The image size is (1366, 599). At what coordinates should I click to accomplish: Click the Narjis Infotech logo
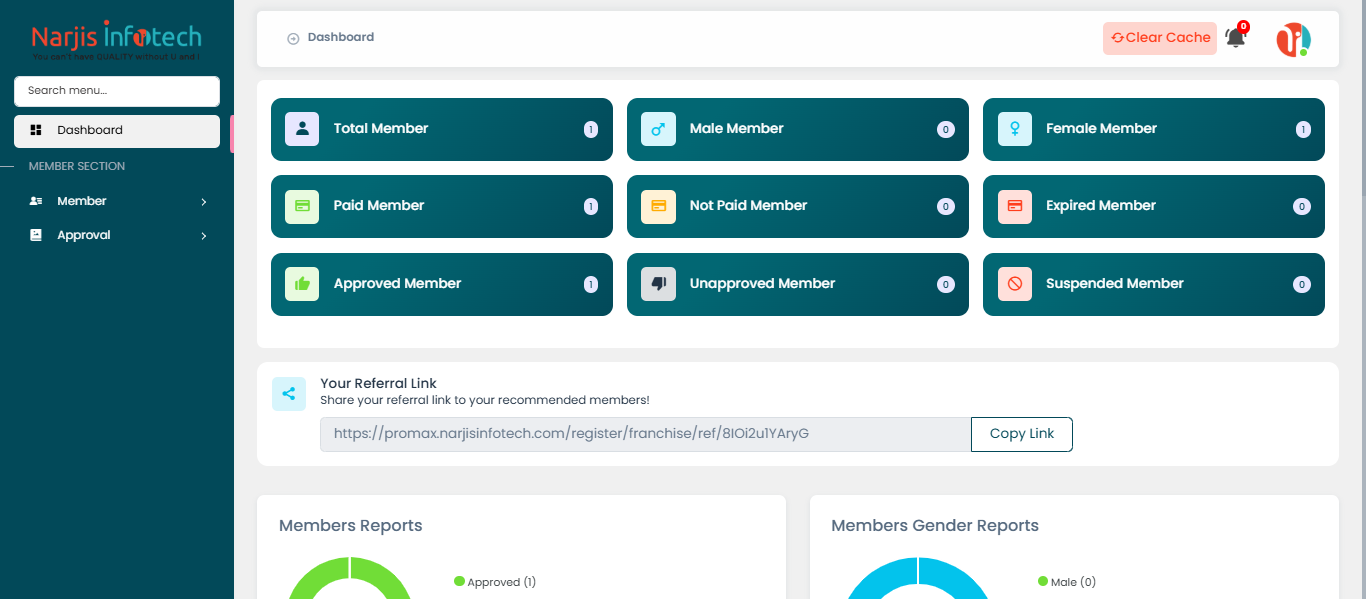(117, 40)
